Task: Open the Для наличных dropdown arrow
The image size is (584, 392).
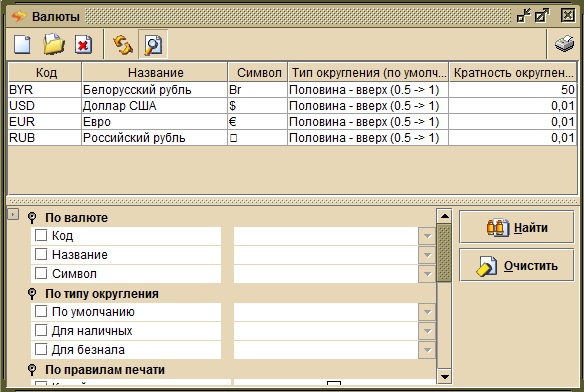Action: [427, 331]
